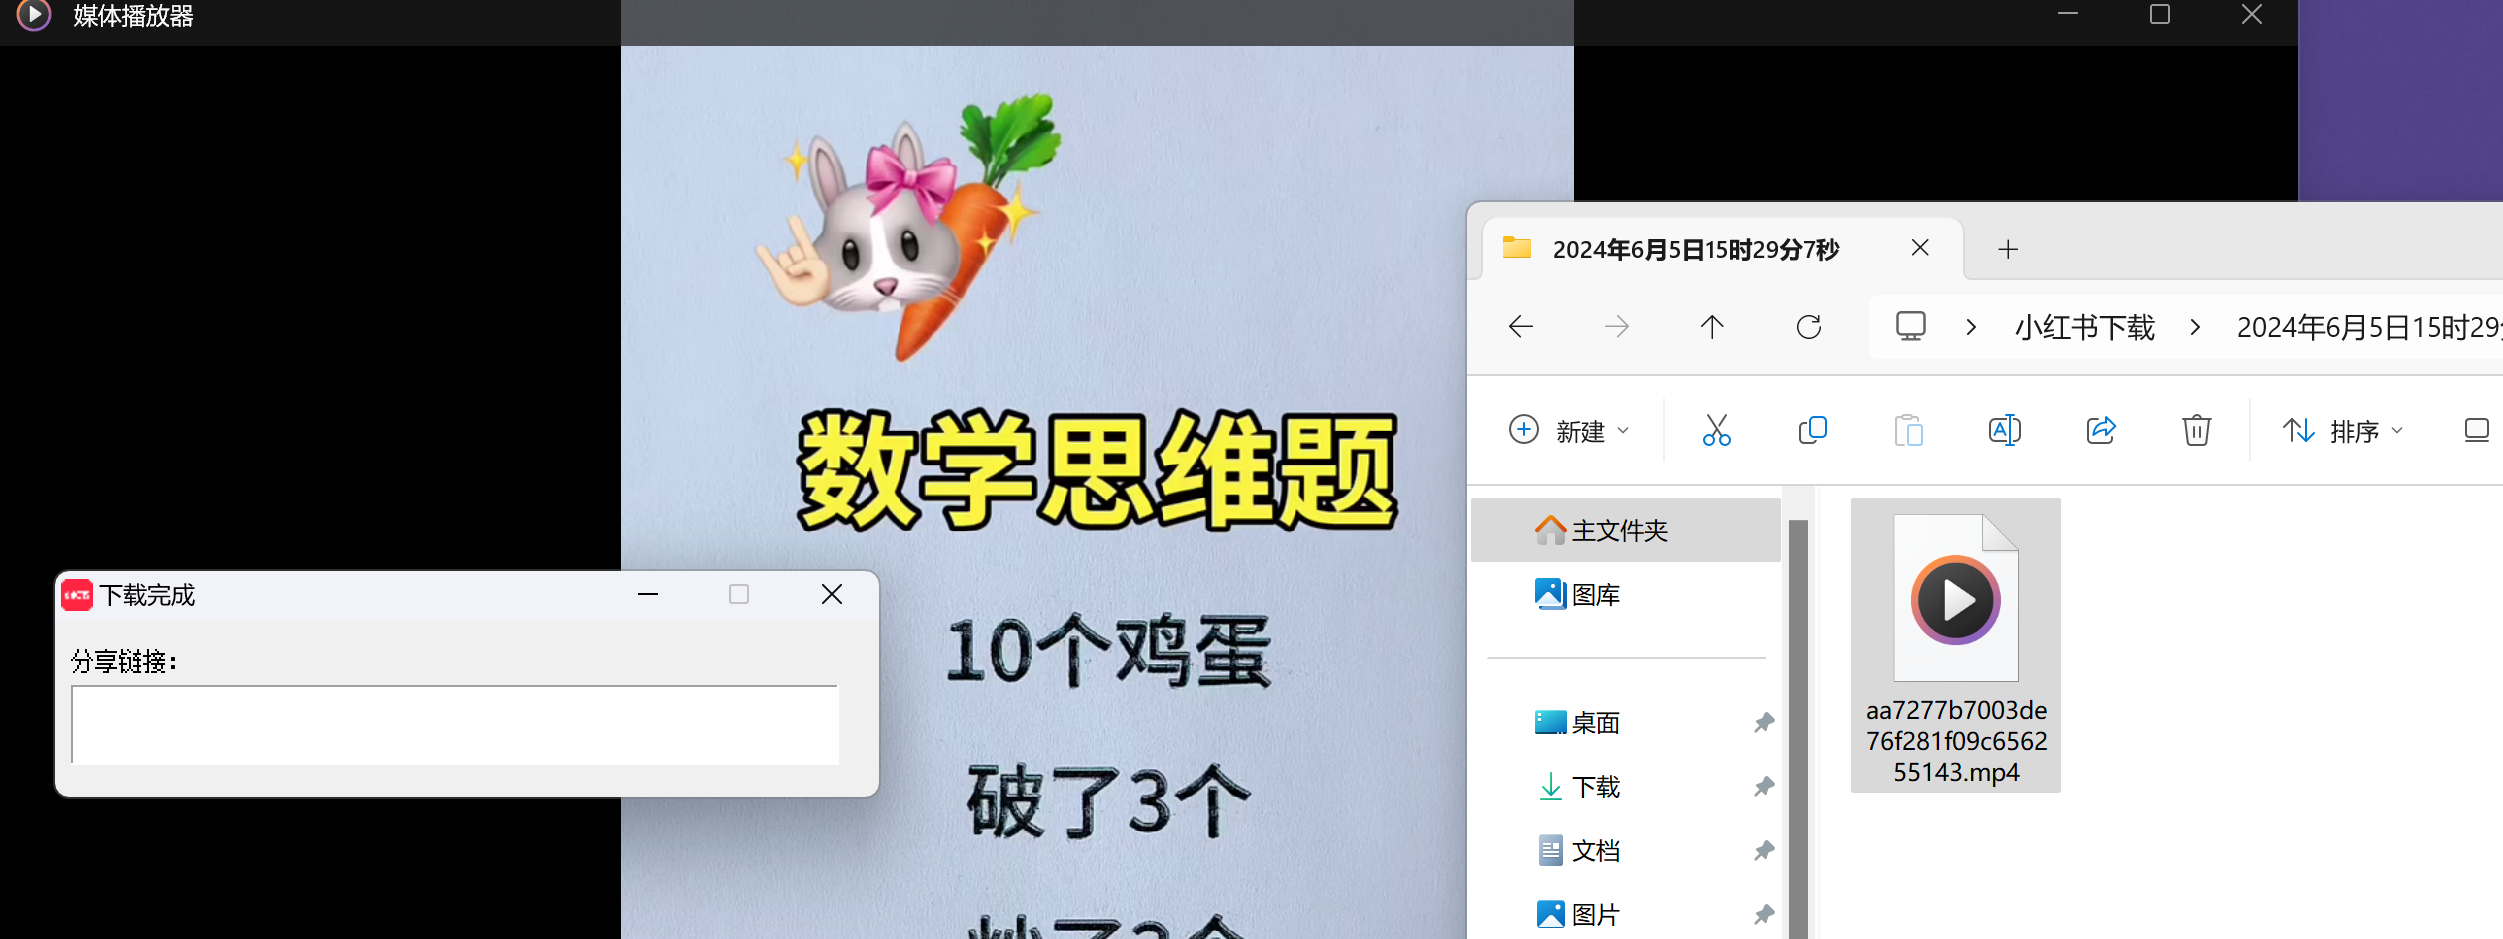
Task: Open the 新建 dropdown menu
Action: pos(1569,431)
